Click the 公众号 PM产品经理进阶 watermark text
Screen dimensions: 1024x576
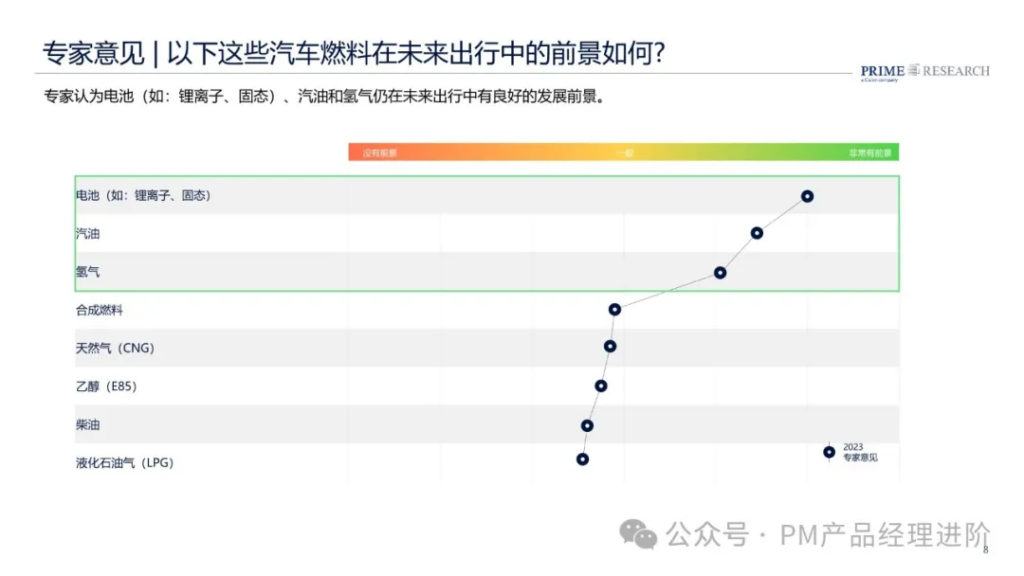[x=828, y=535]
